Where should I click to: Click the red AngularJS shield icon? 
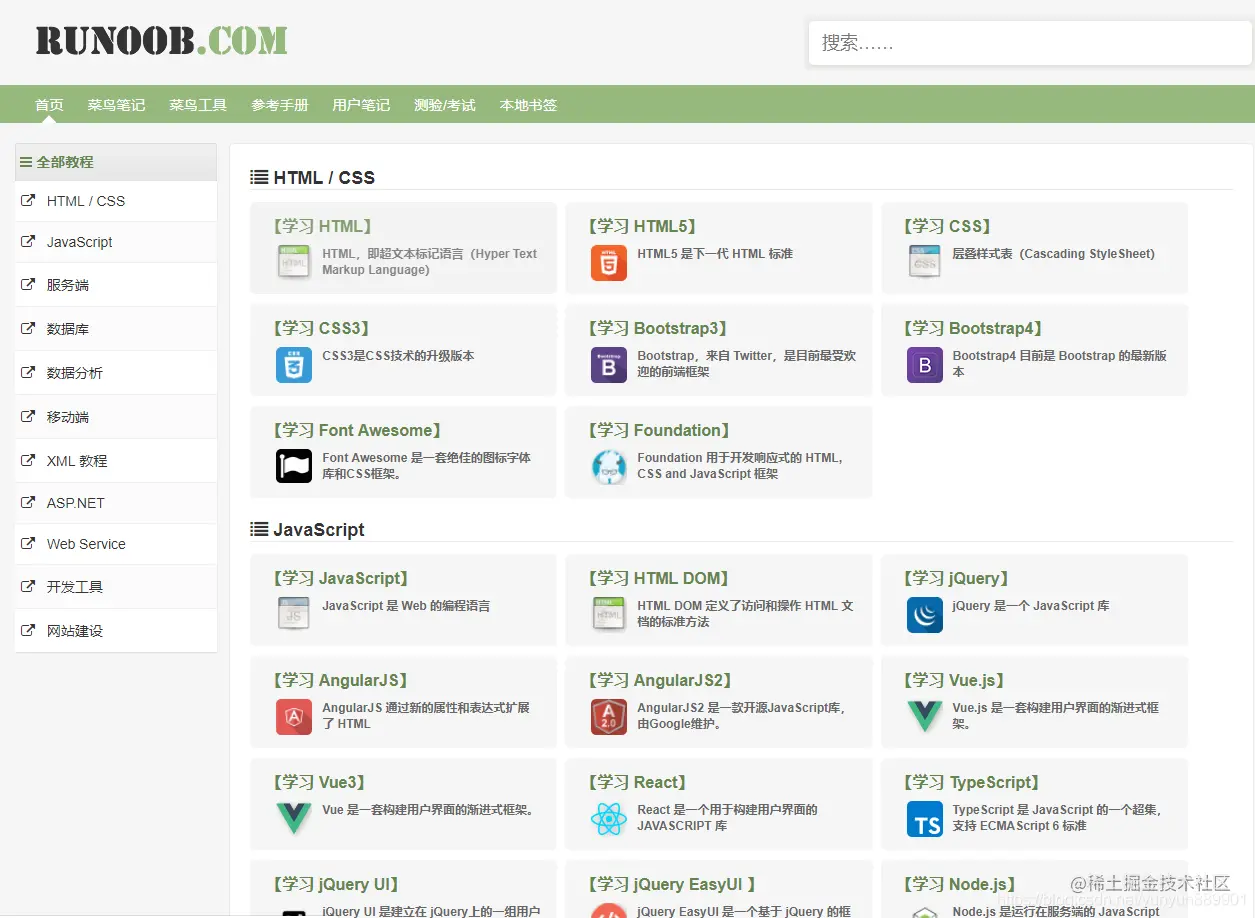pos(294,716)
